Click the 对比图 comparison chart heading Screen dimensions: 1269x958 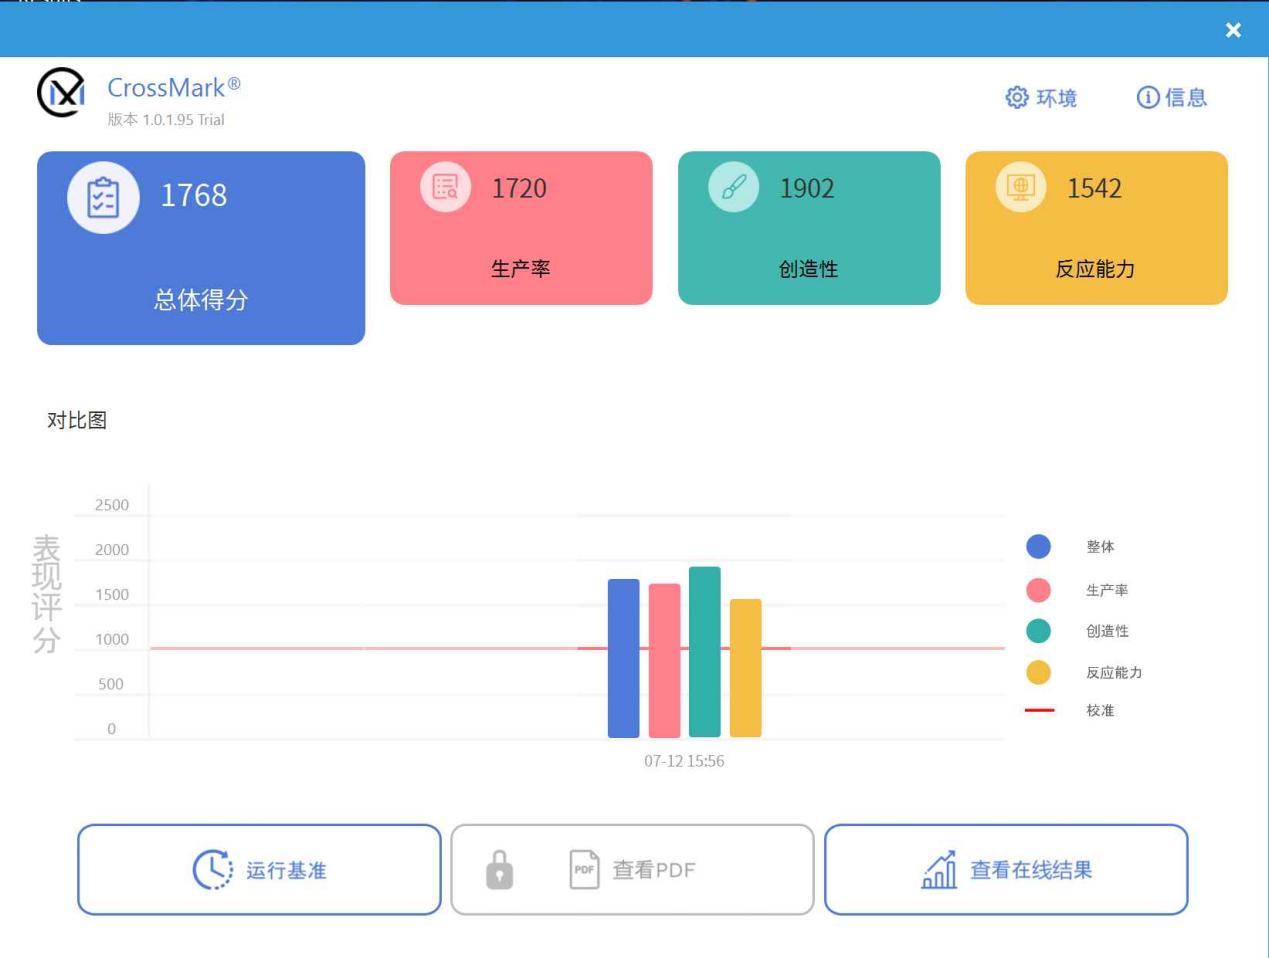tap(77, 420)
